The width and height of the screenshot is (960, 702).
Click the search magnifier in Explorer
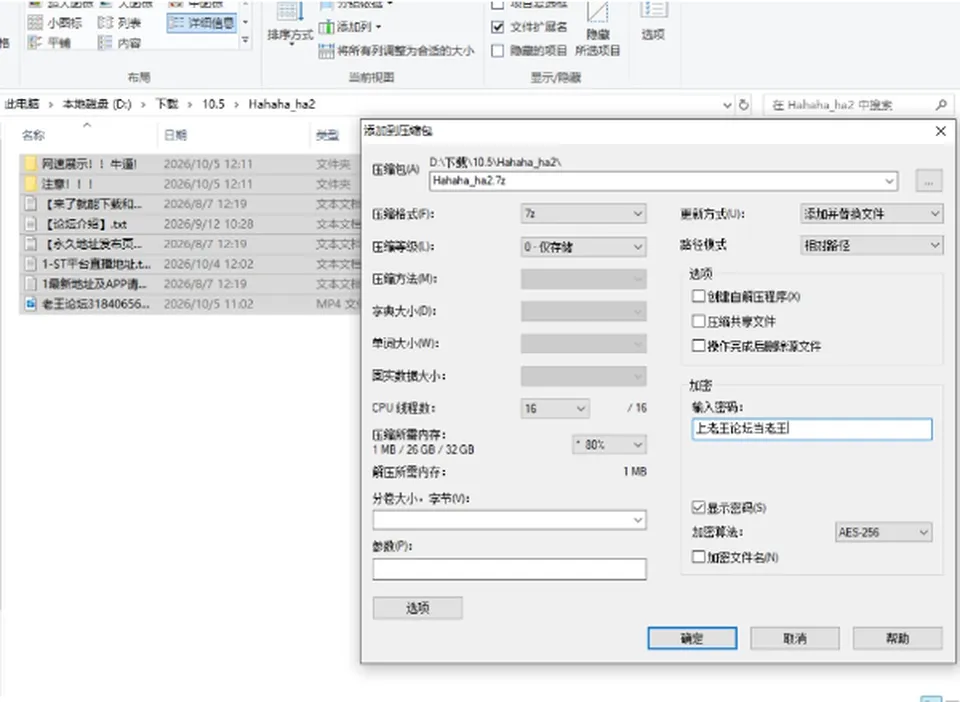coord(941,105)
